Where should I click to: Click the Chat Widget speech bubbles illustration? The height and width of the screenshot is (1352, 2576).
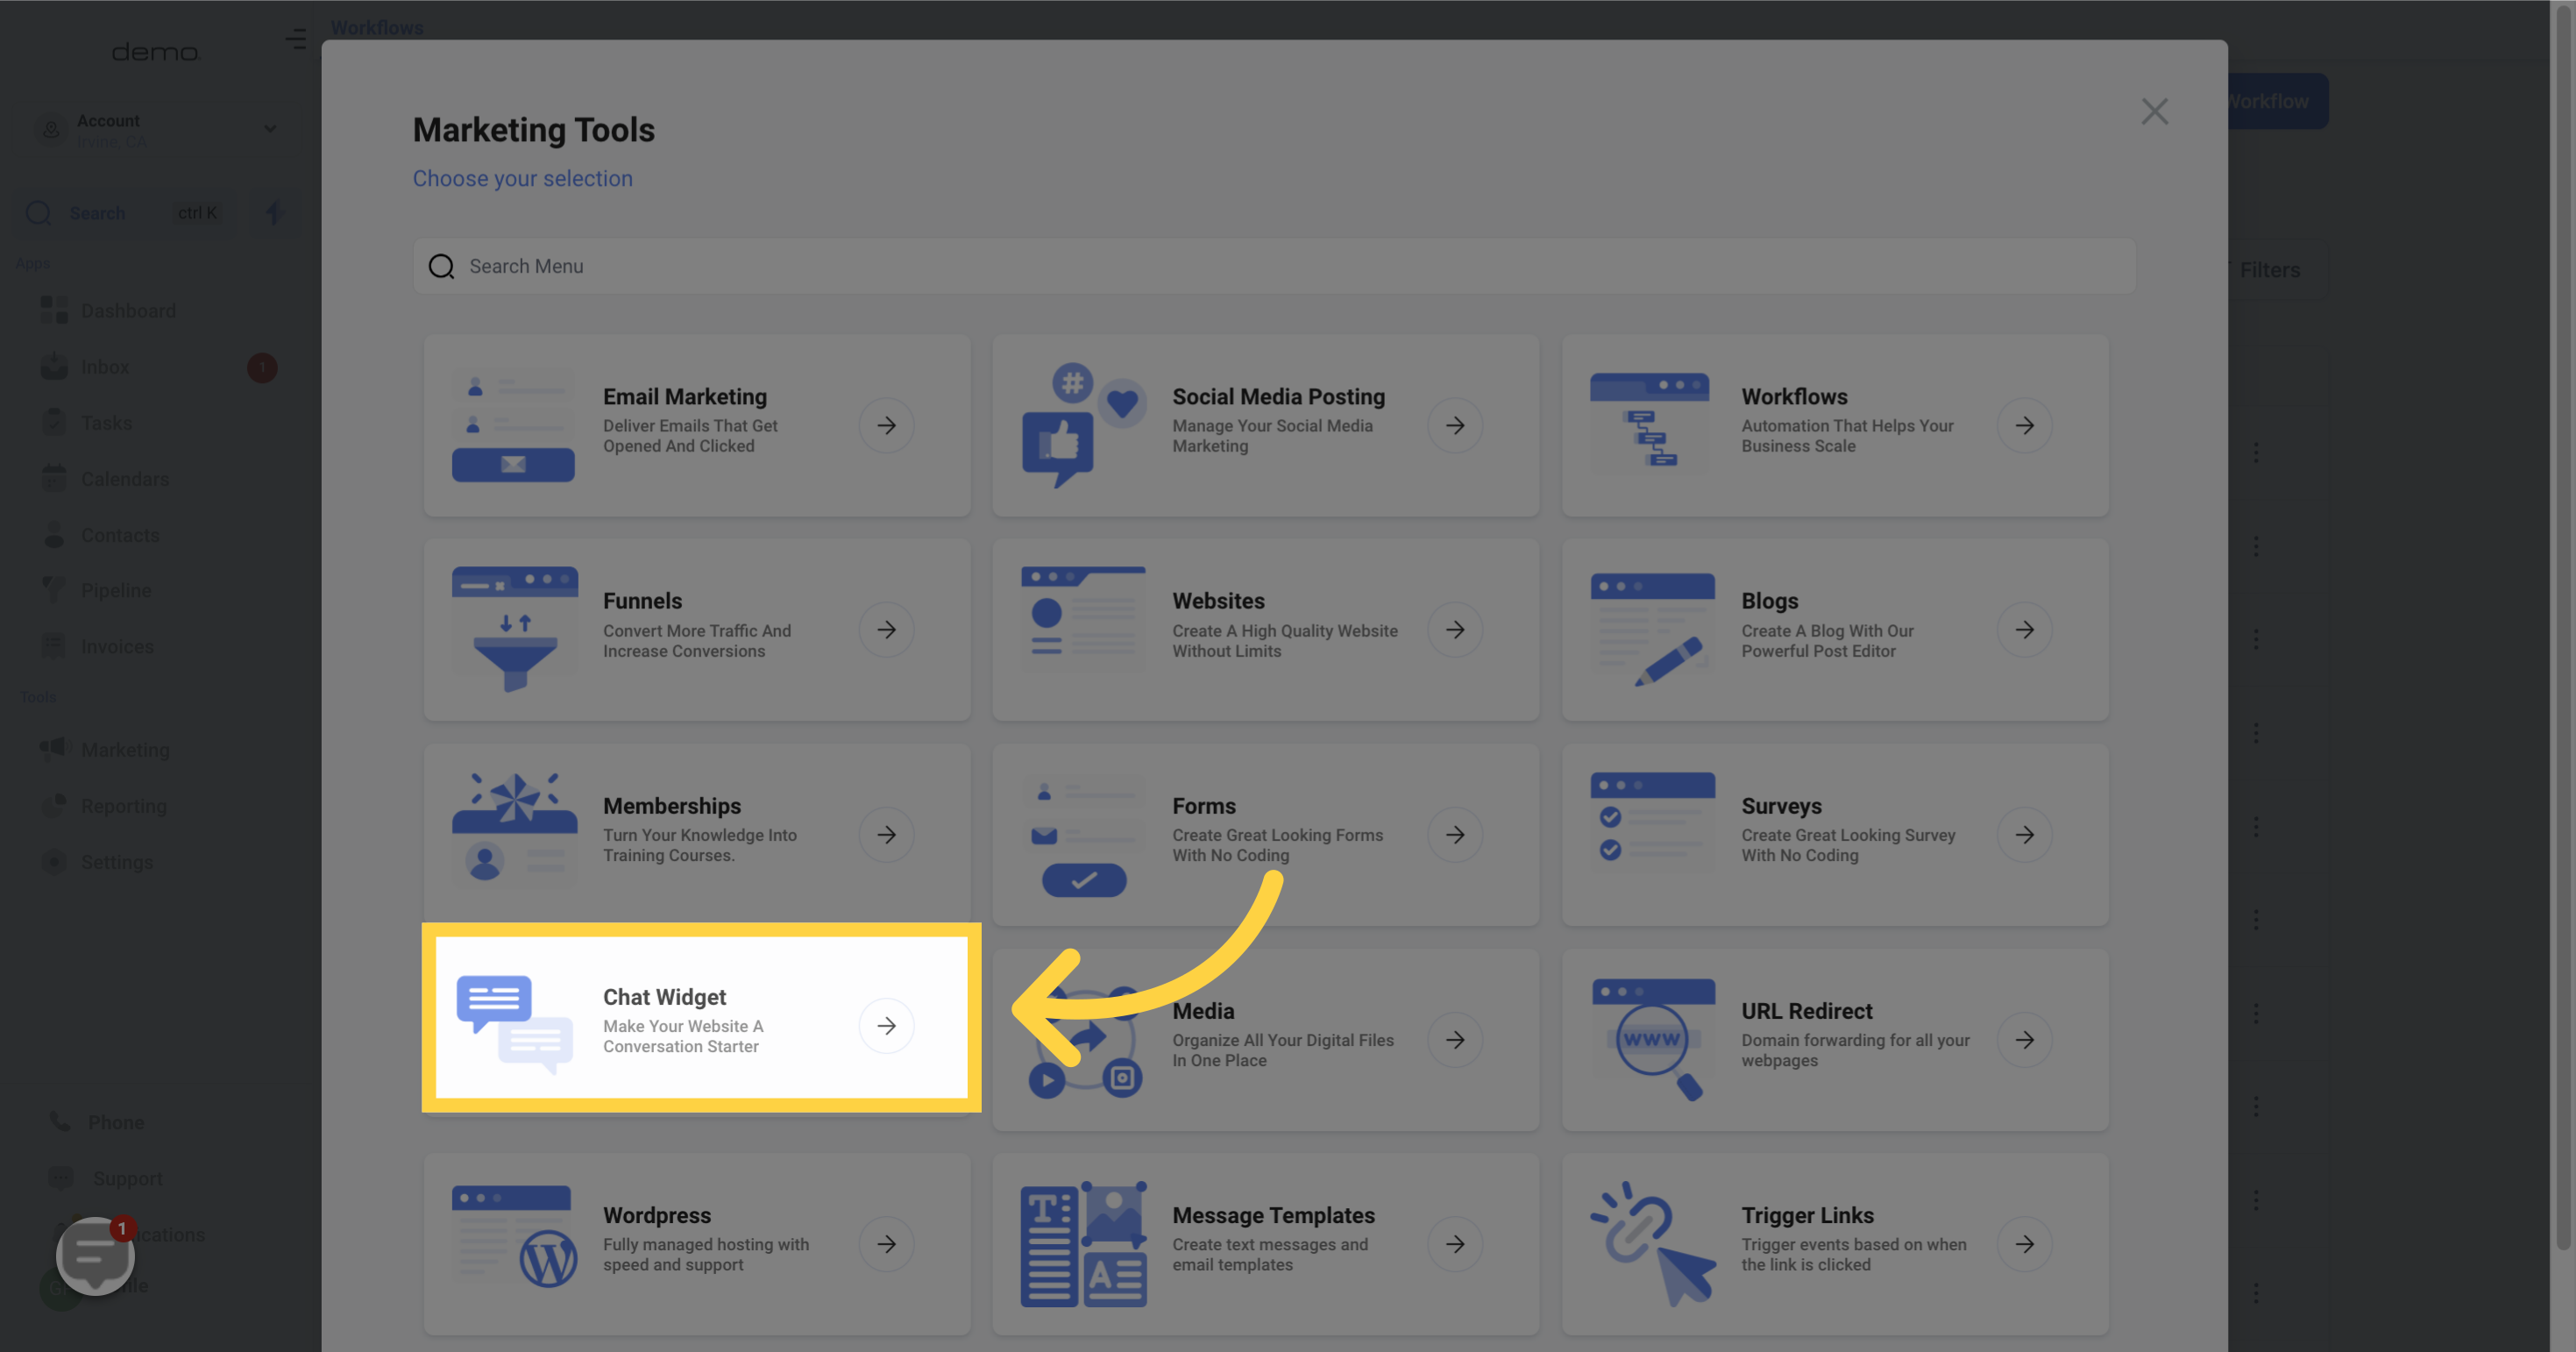pyautogui.click(x=514, y=1025)
